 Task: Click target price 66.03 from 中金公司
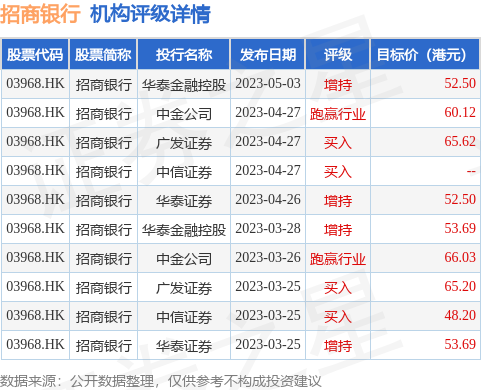pos(460,257)
